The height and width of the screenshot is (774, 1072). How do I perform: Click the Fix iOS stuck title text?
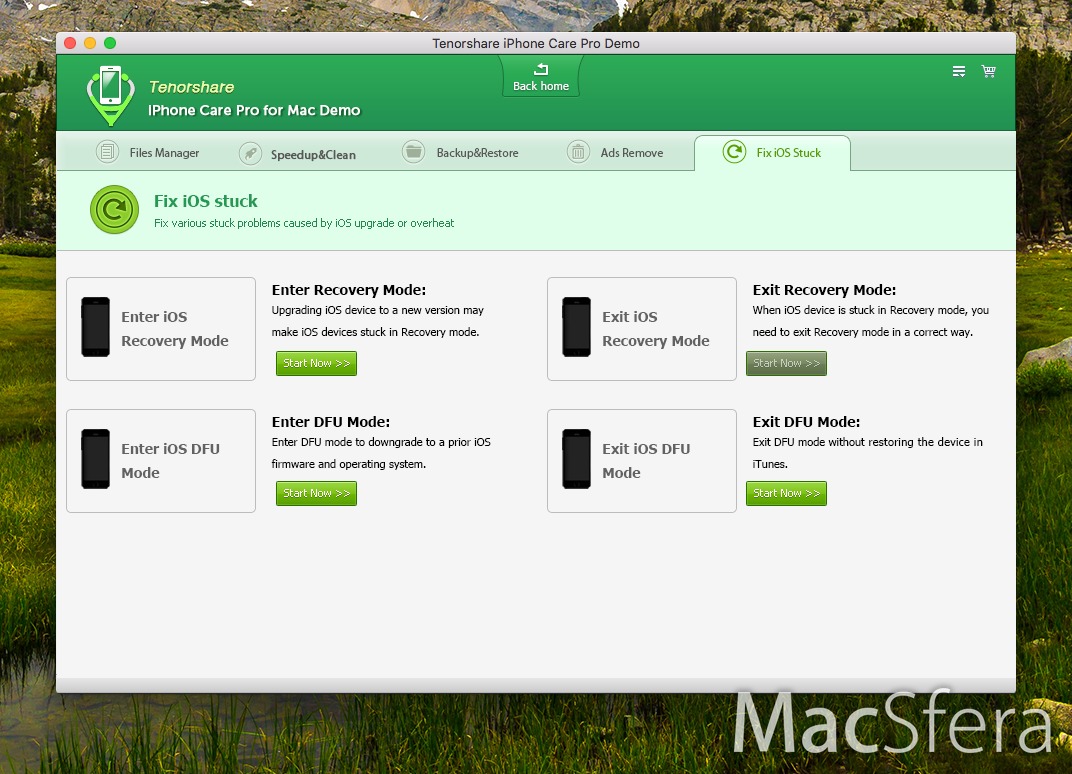pyautogui.click(x=206, y=201)
